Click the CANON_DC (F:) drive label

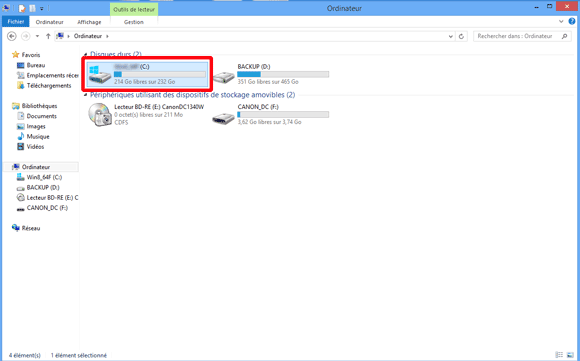(258, 107)
